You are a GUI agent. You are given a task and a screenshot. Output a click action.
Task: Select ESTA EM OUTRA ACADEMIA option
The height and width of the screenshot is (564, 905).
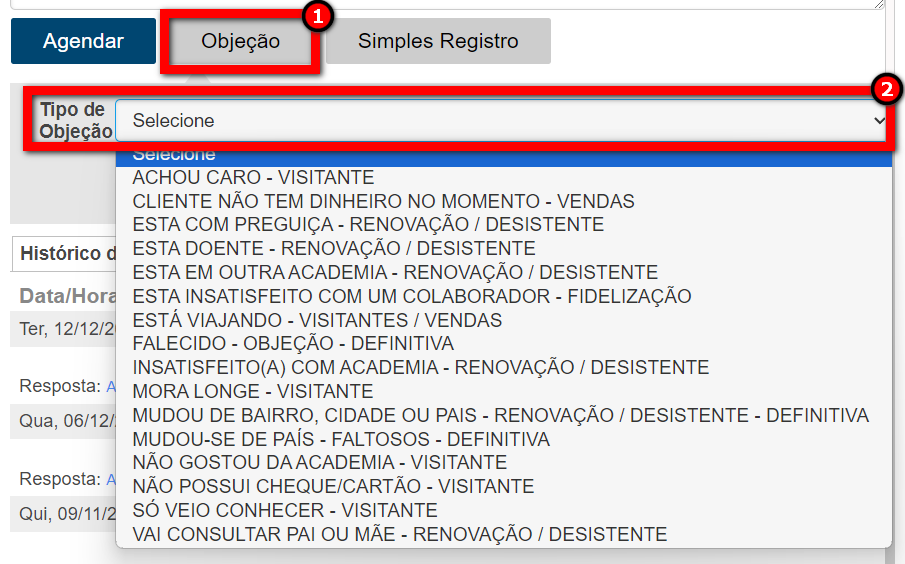[395, 272]
